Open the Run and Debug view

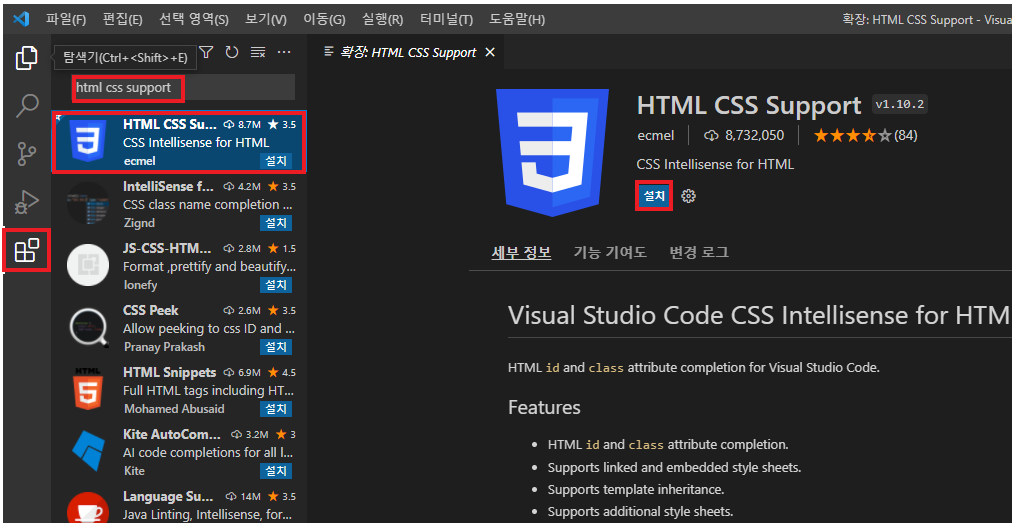tap(27, 202)
